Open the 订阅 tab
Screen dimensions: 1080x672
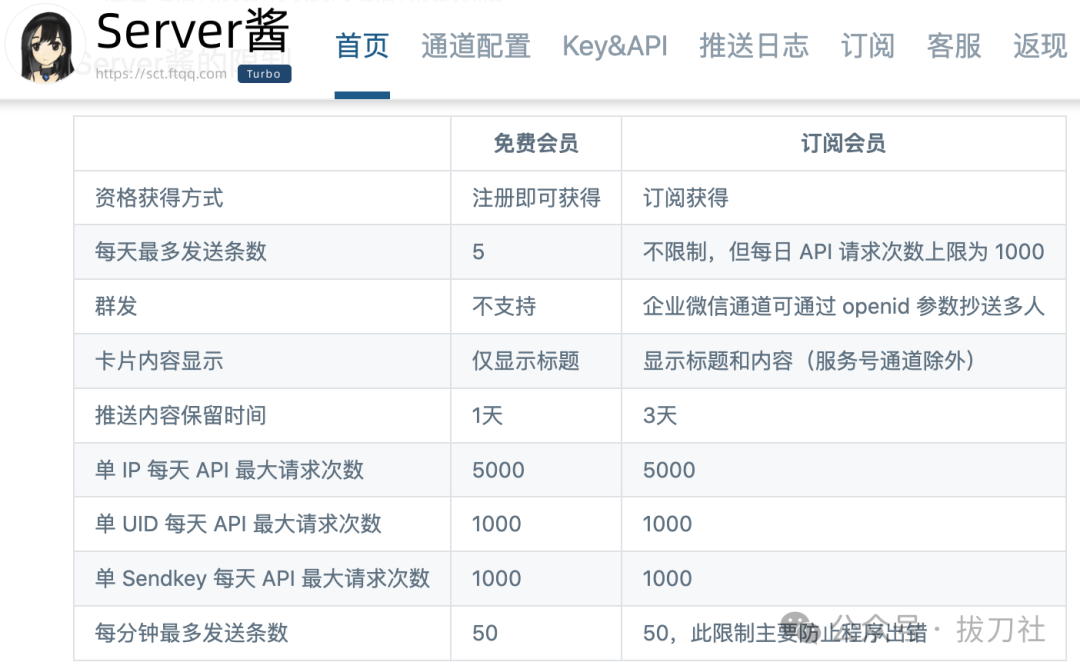[868, 46]
